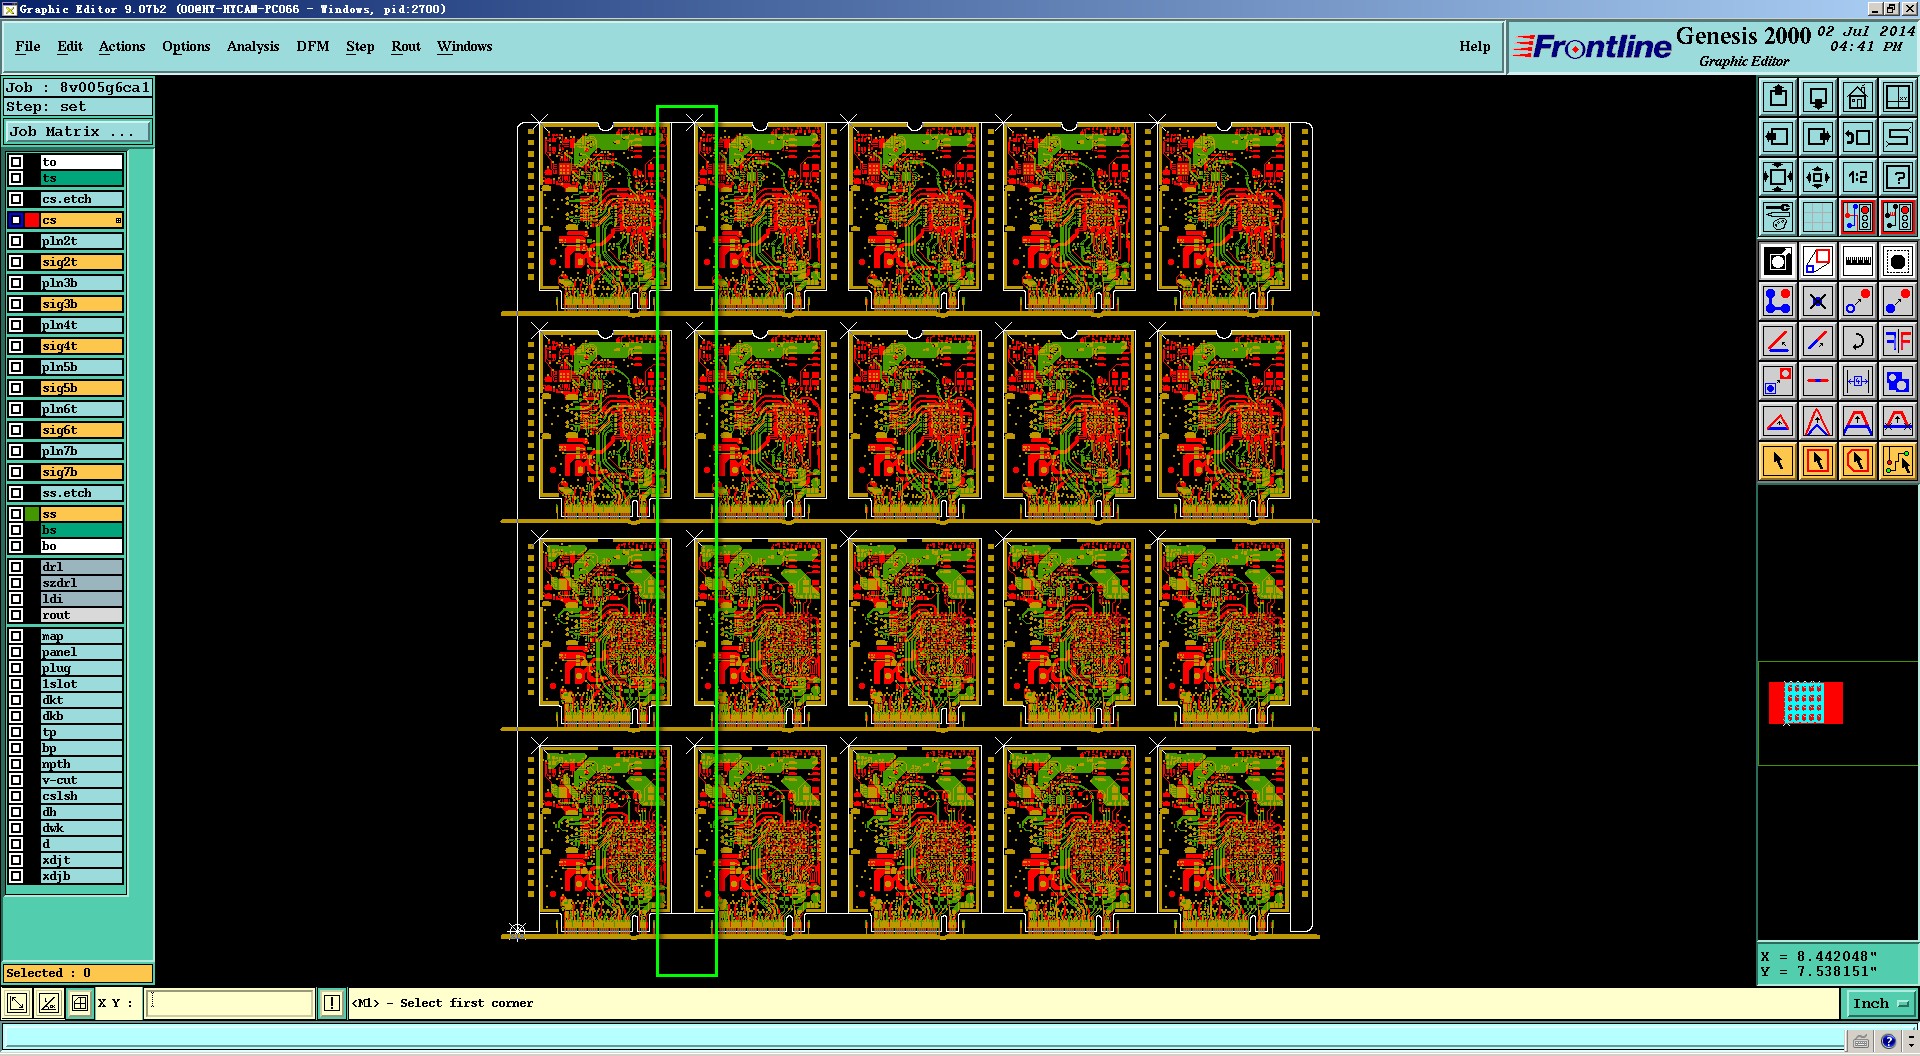
Task: Toggle the 'to' layer display box
Action: tap(16, 162)
